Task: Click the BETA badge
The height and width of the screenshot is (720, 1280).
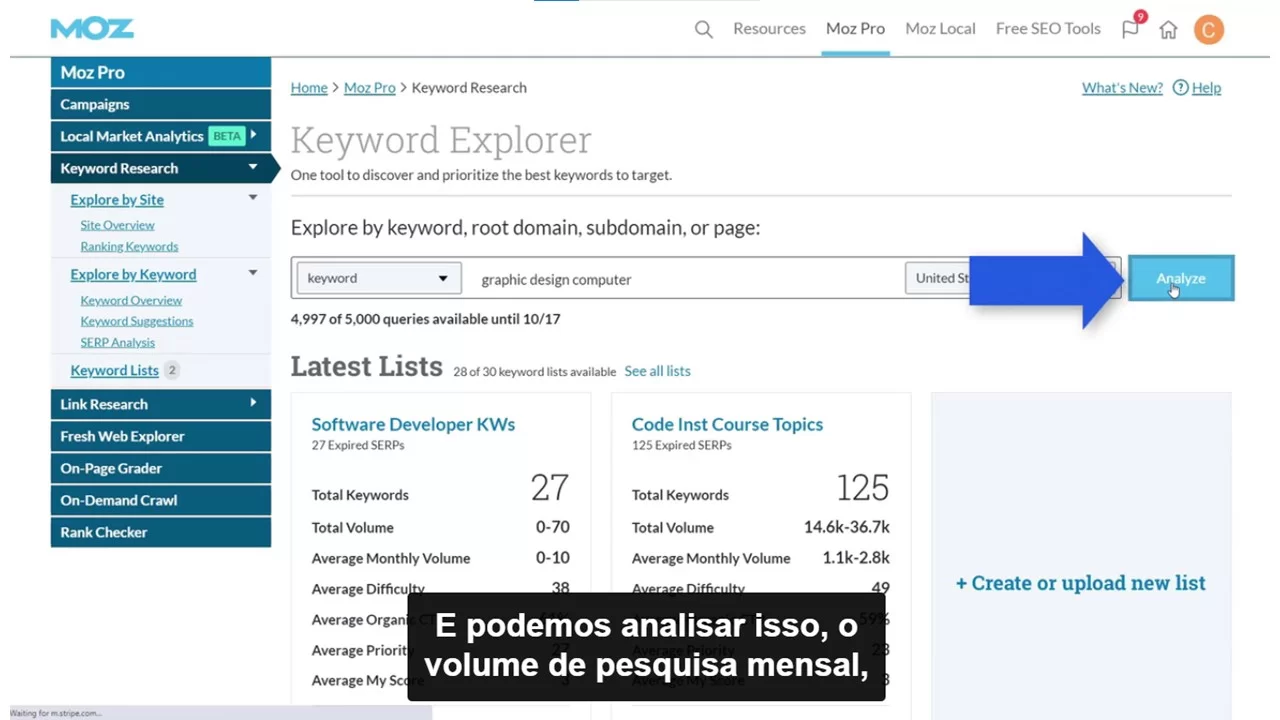Action: [x=227, y=136]
